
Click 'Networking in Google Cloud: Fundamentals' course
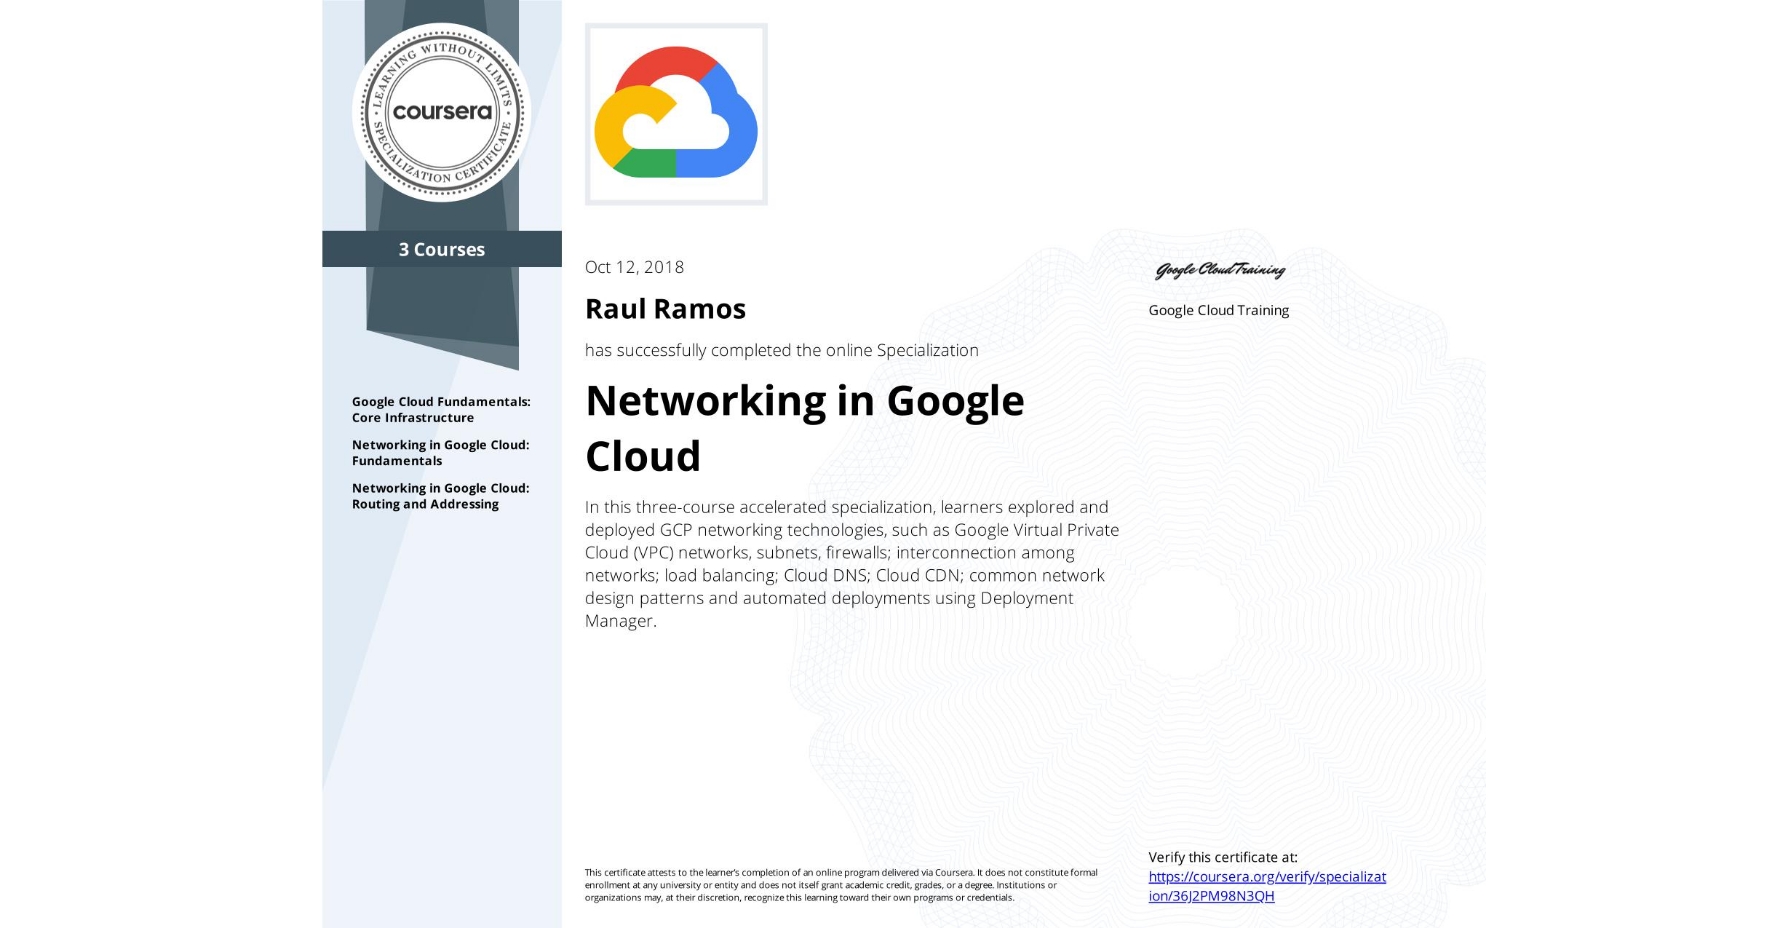click(x=440, y=453)
